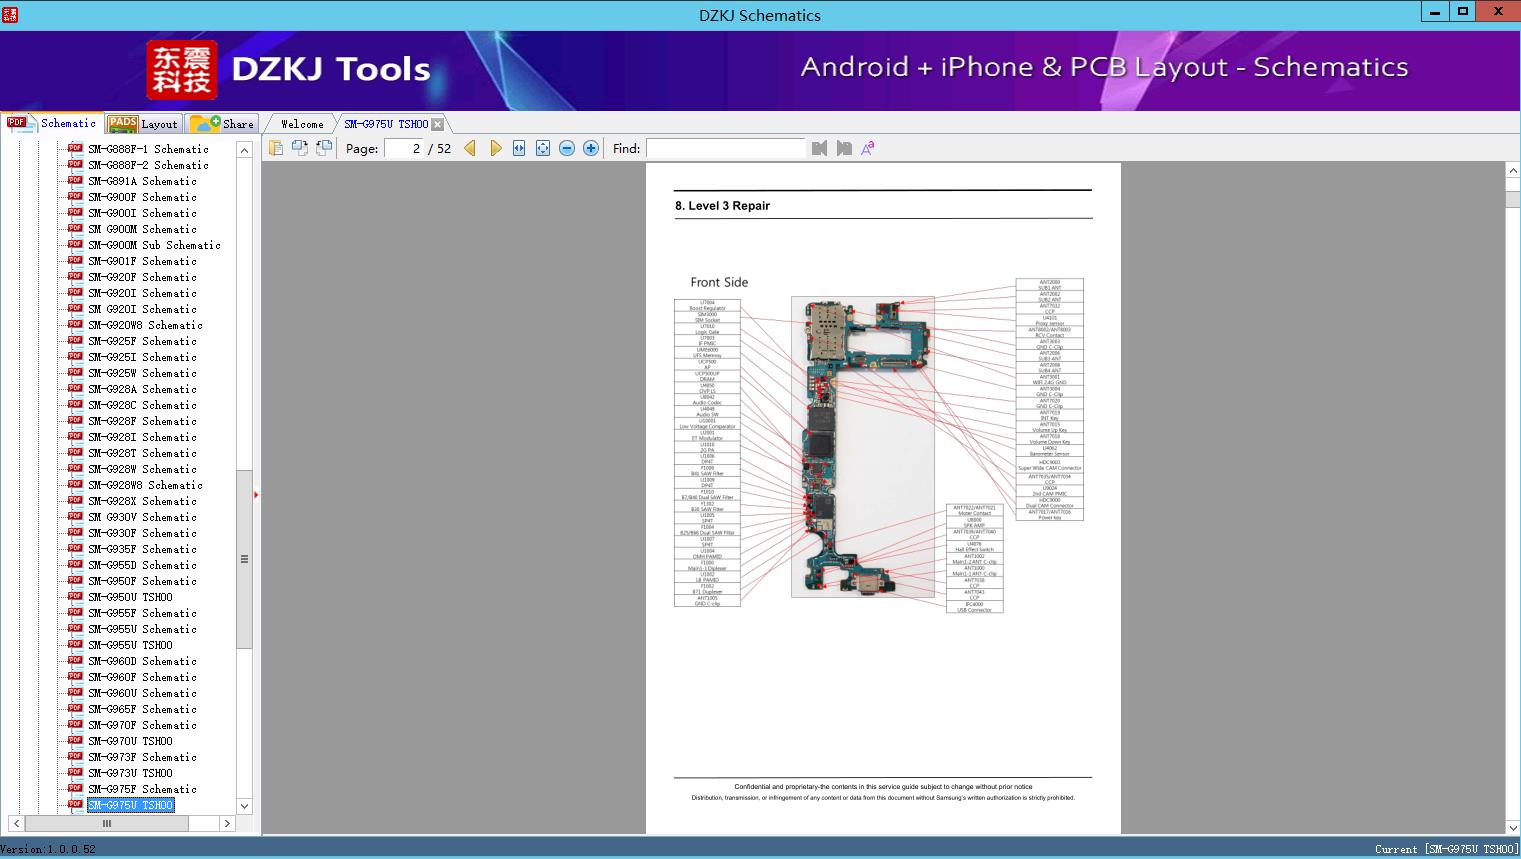Click PDF icon beside SM-G975F Schematic
Image resolution: width=1521 pixels, height=859 pixels.
[x=75, y=788]
